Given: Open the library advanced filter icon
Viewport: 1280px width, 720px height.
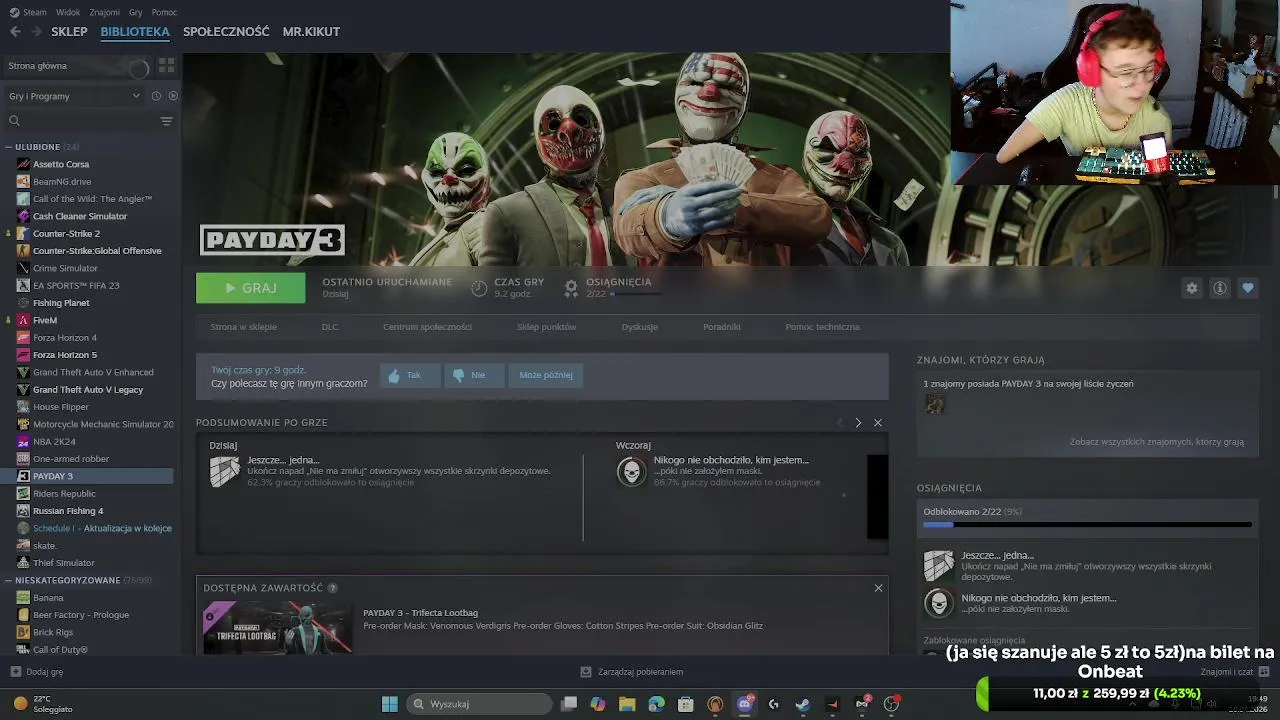Looking at the screenshot, I should pos(167,121).
